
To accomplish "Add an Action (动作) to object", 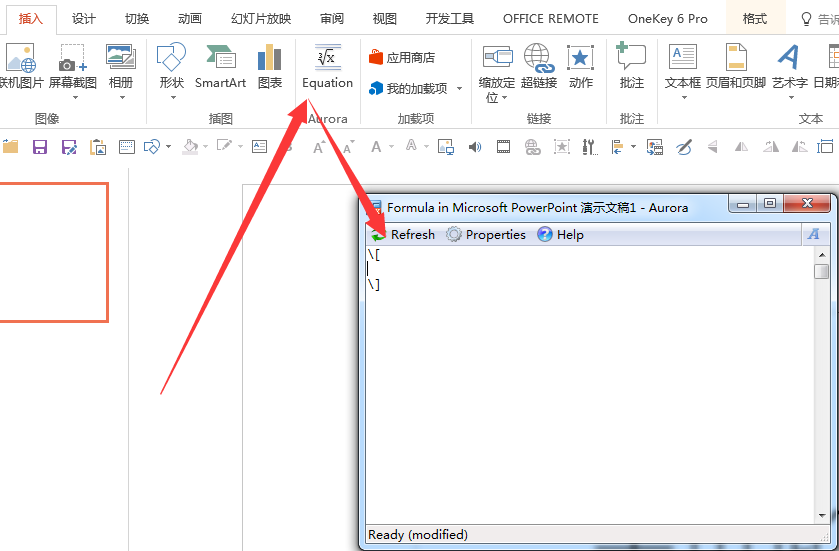I will [581, 67].
